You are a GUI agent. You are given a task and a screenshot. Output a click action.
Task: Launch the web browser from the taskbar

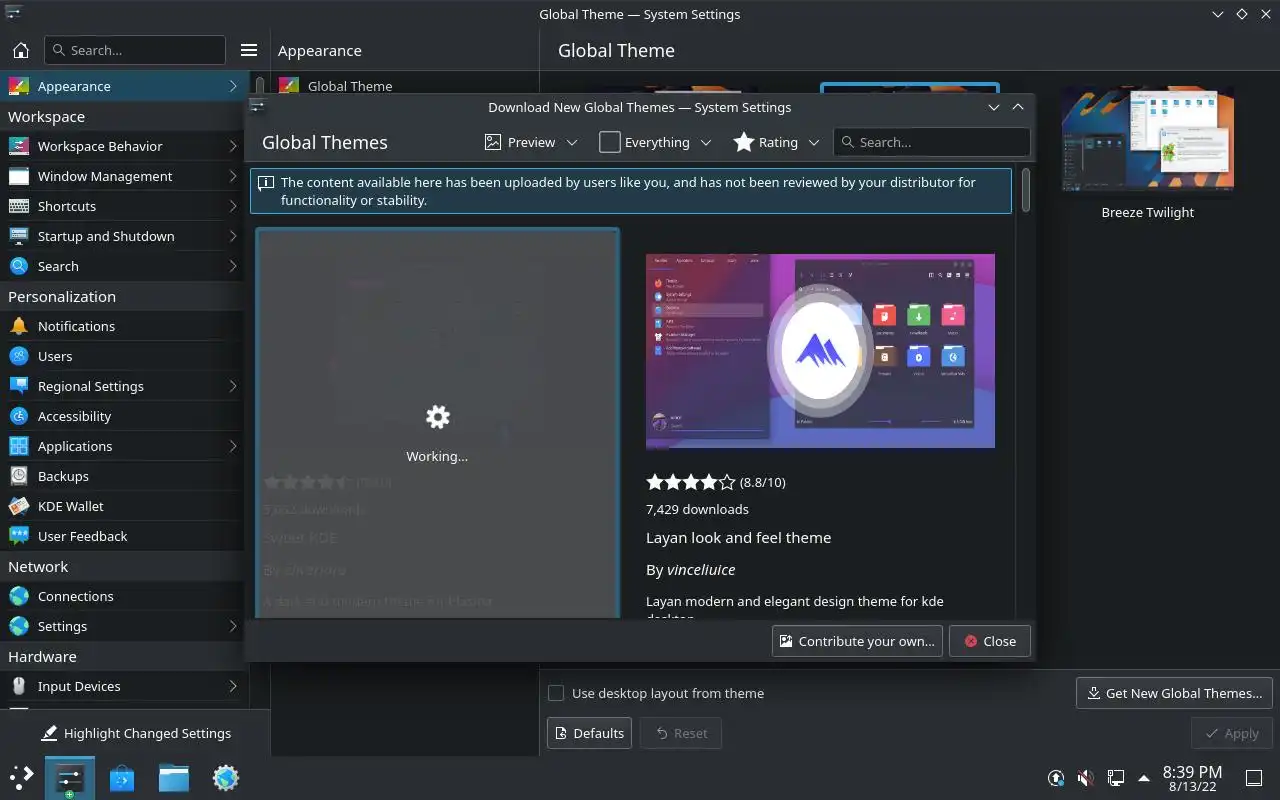click(226, 777)
